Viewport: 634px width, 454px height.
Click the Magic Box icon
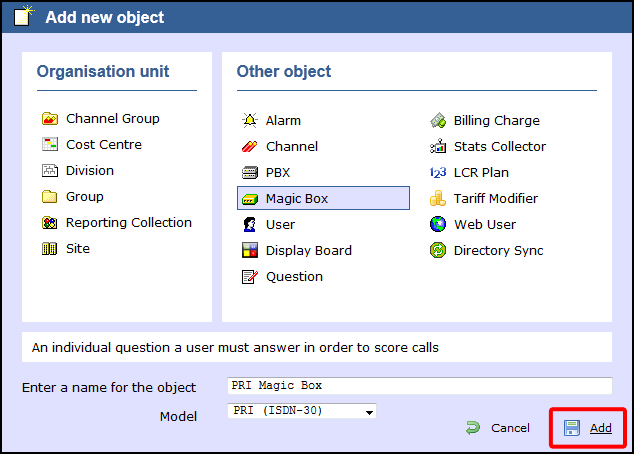click(249, 199)
